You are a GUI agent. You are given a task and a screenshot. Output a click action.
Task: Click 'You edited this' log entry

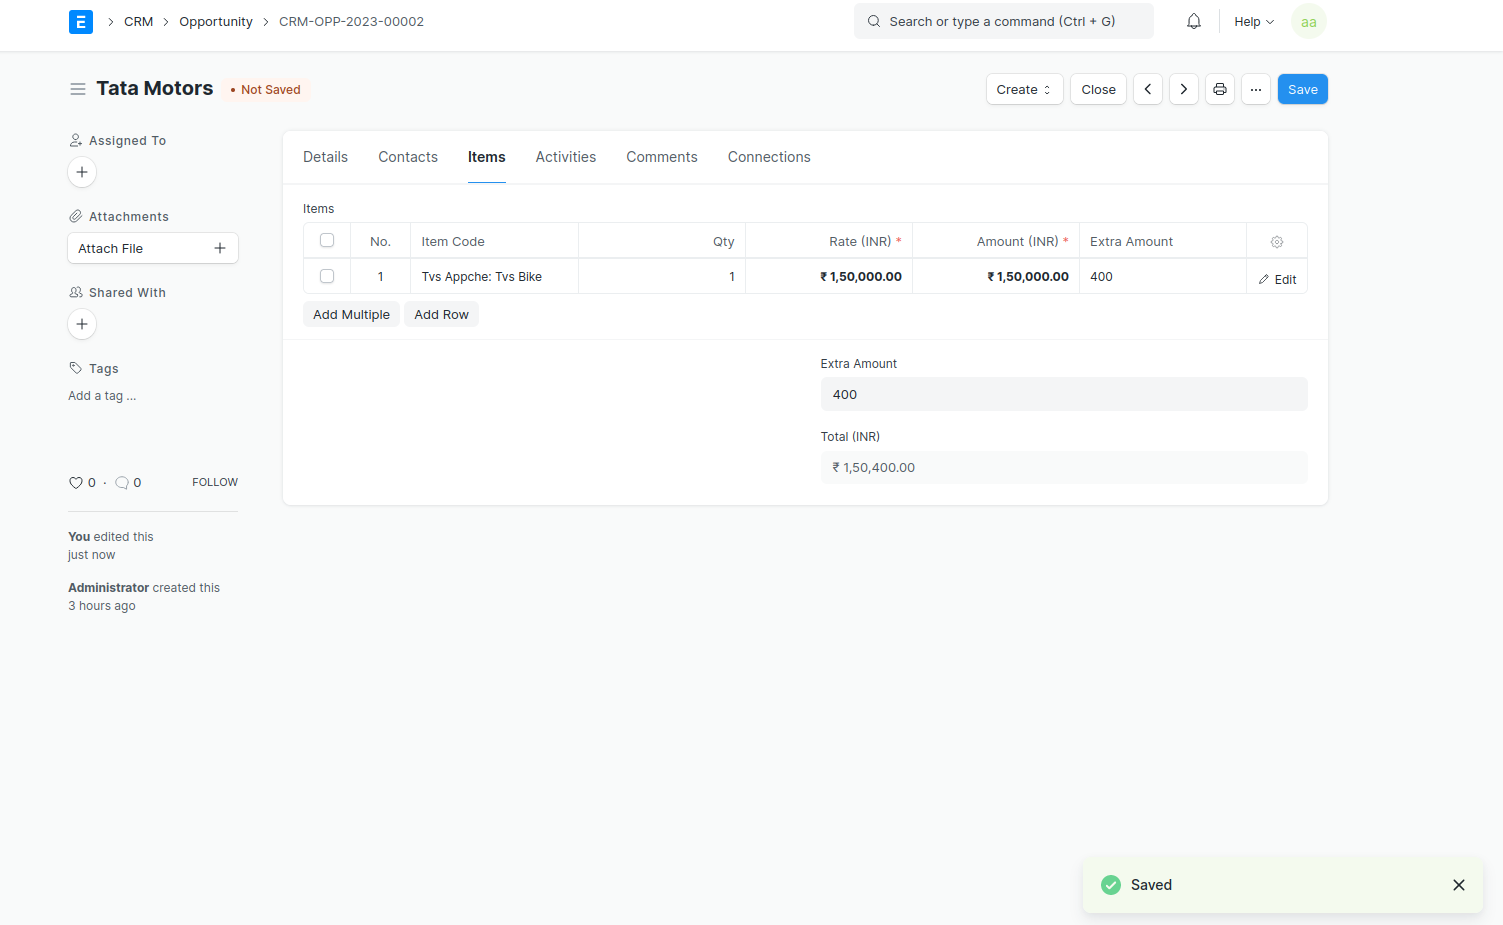[x=111, y=545]
